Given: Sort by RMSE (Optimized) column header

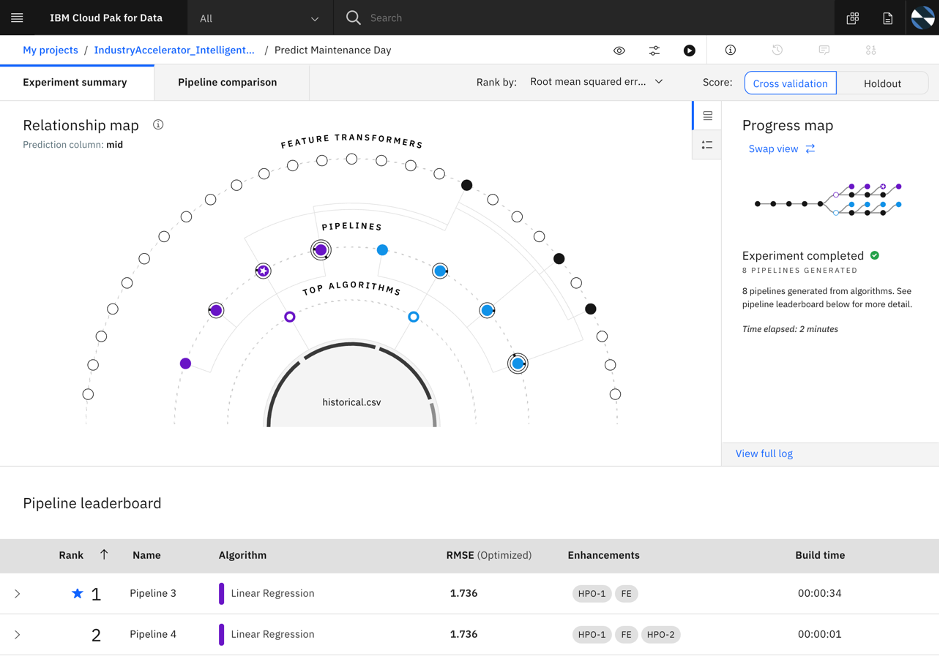Looking at the screenshot, I should pos(489,555).
